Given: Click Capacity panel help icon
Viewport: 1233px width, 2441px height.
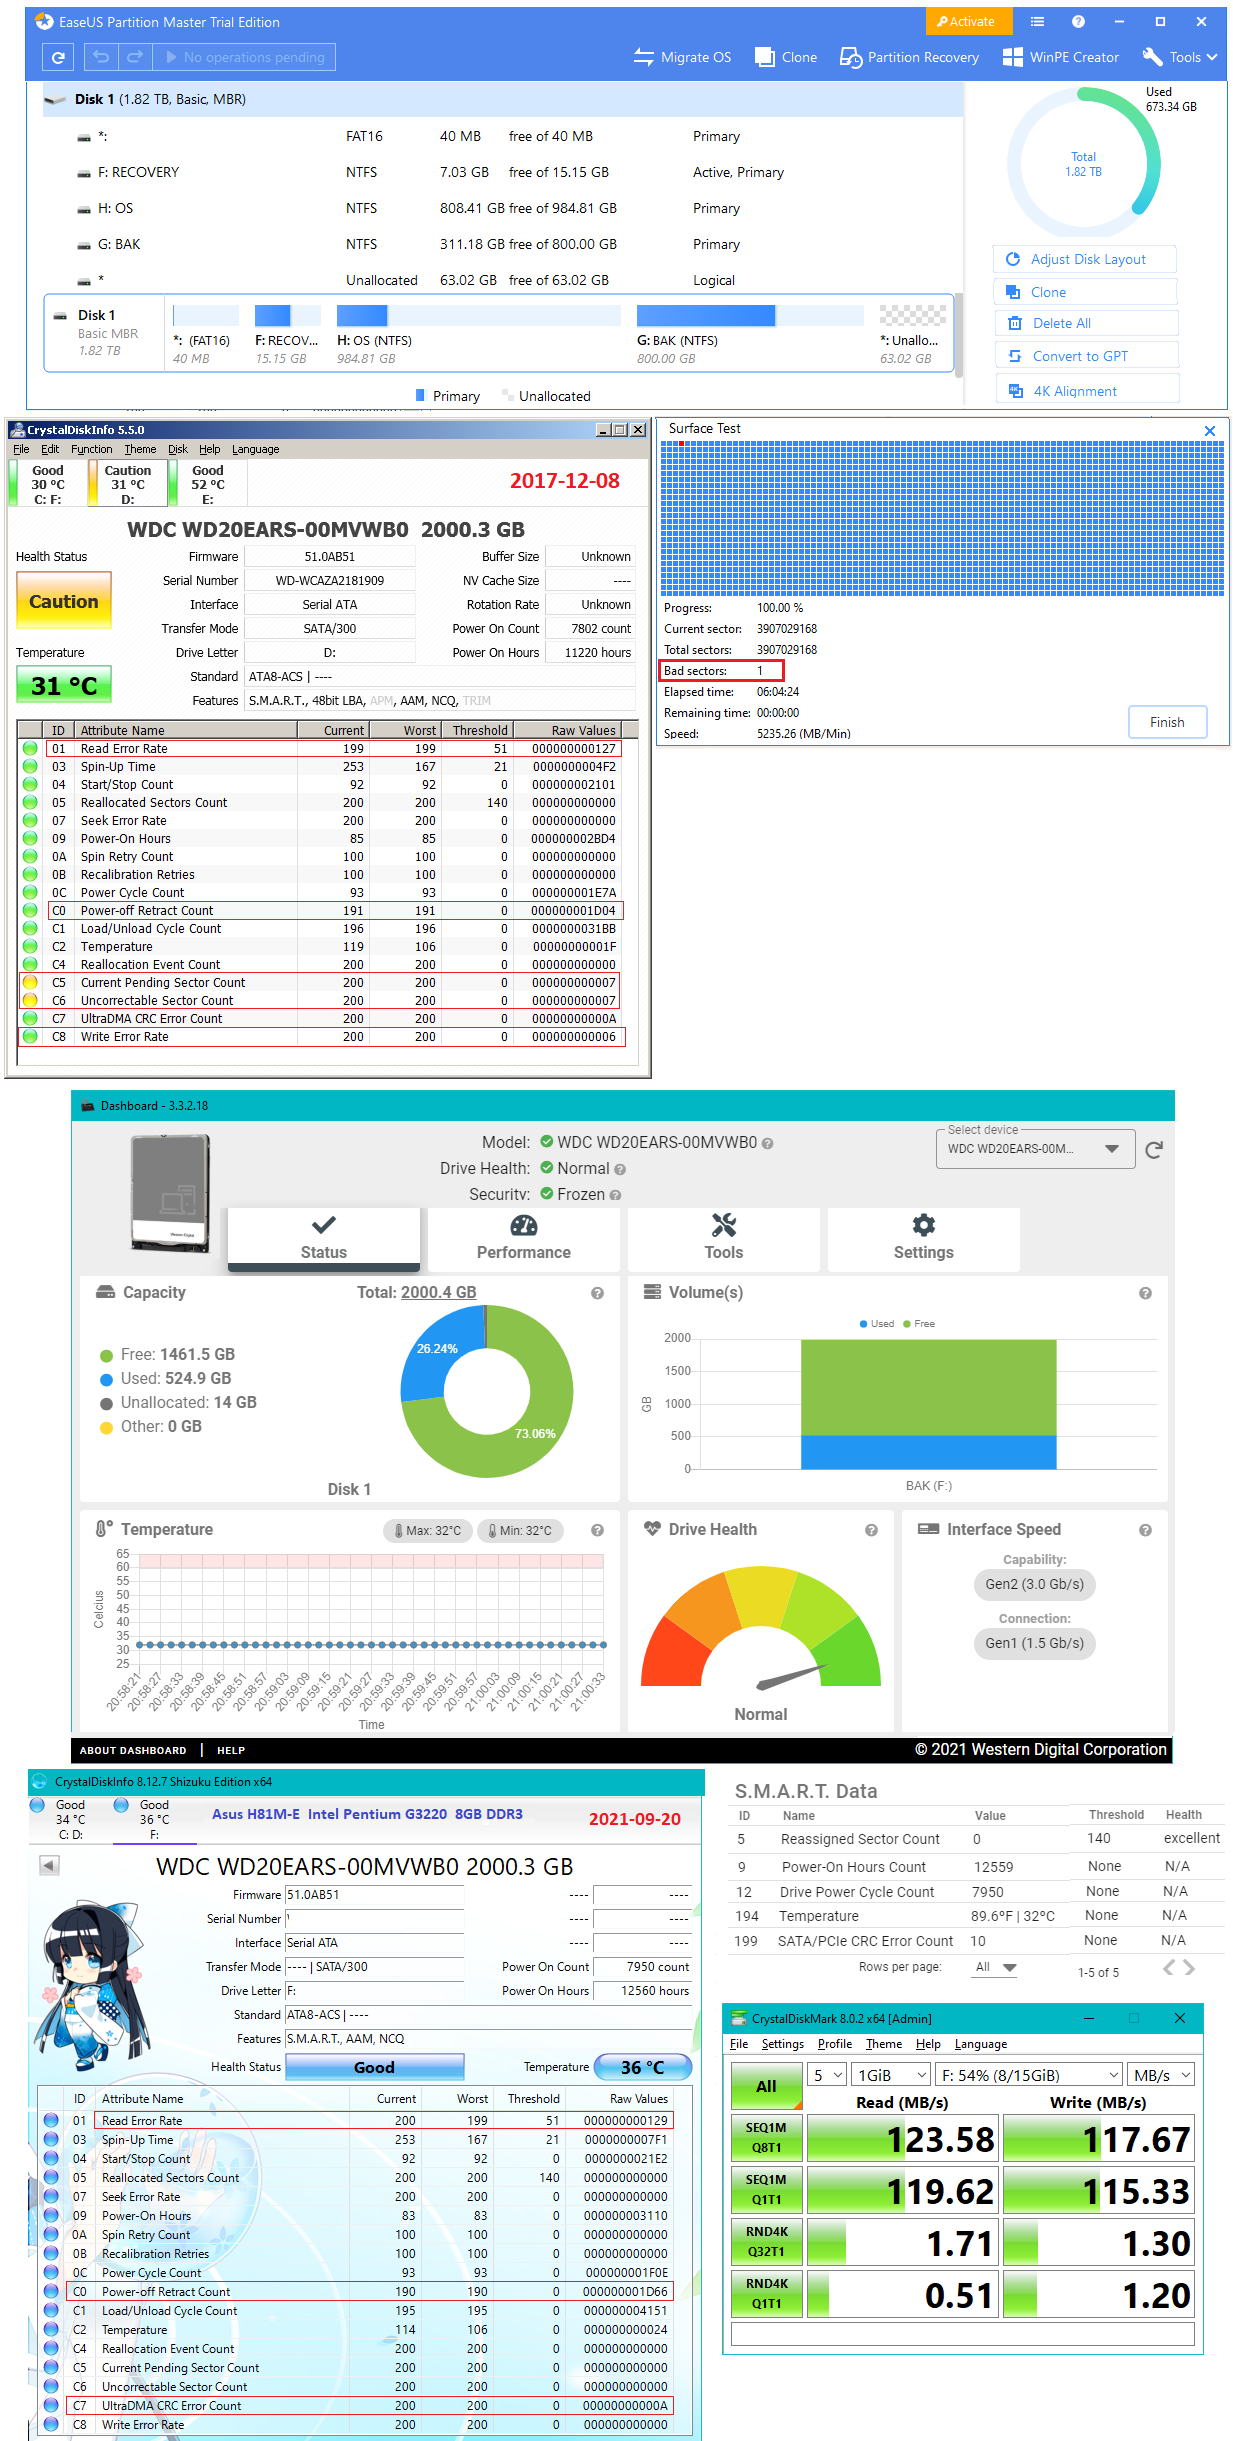Looking at the screenshot, I should [x=597, y=1293].
